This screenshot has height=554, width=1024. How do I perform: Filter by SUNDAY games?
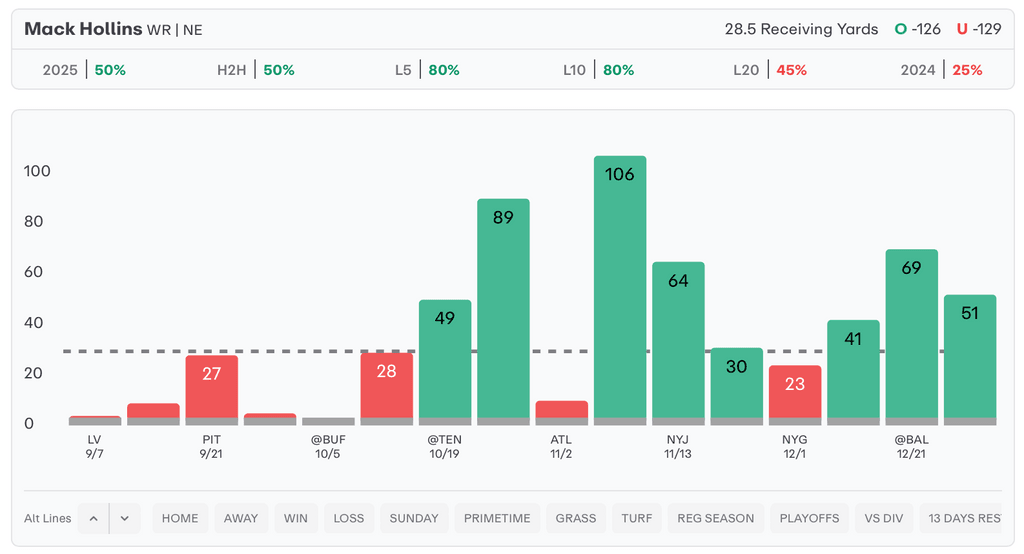(414, 518)
